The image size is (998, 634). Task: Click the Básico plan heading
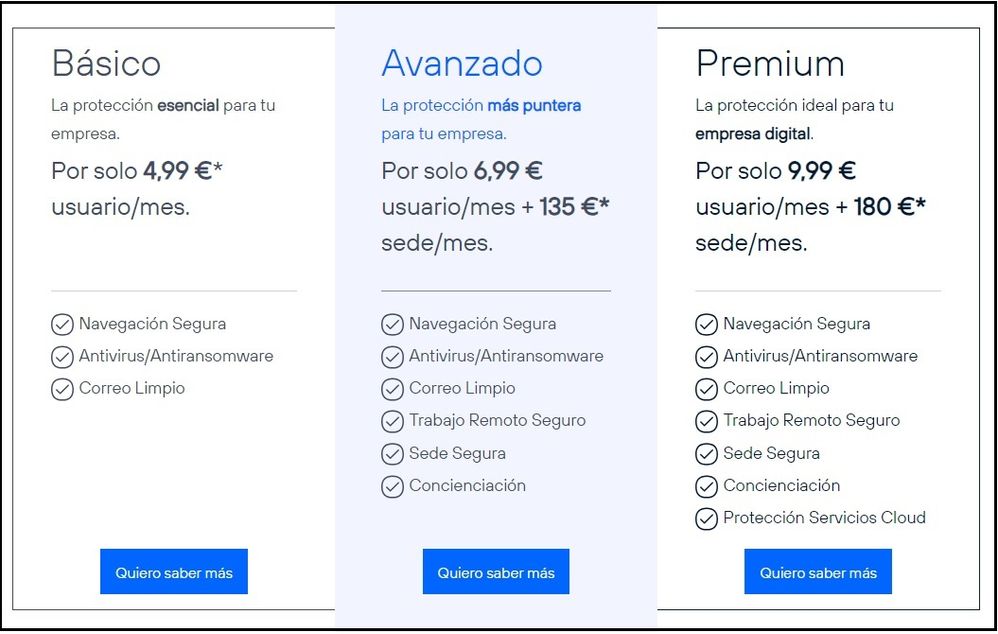tap(106, 63)
